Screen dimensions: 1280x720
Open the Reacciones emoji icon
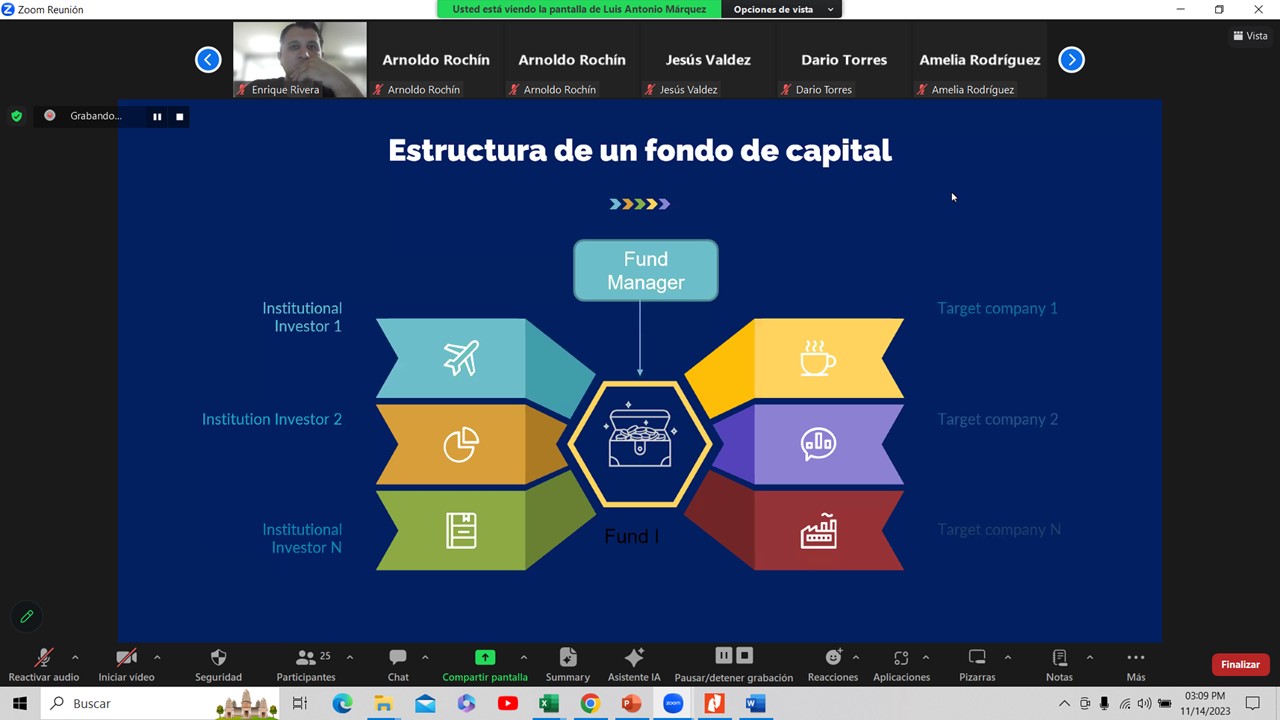pos(832,658)
